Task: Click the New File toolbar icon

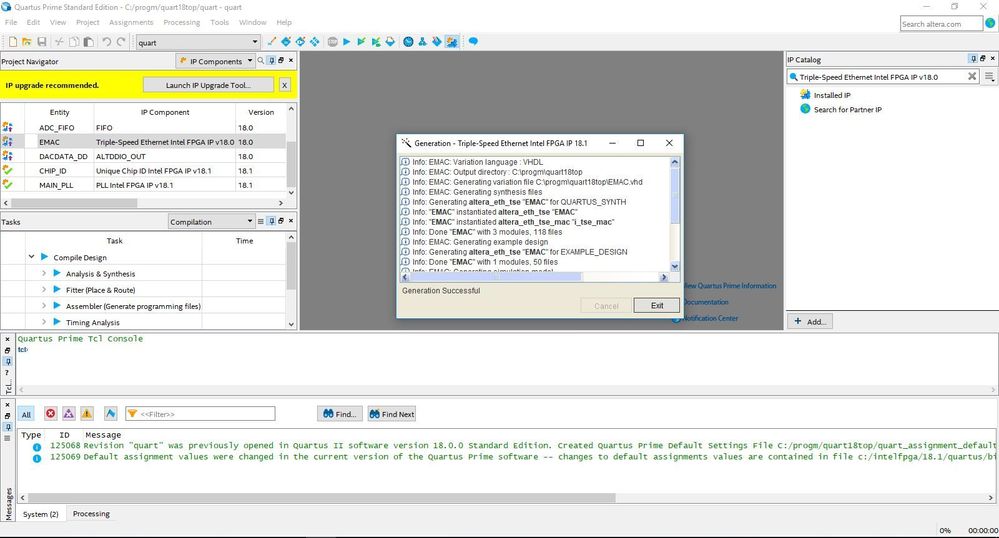Action: [x=12, y=42]
